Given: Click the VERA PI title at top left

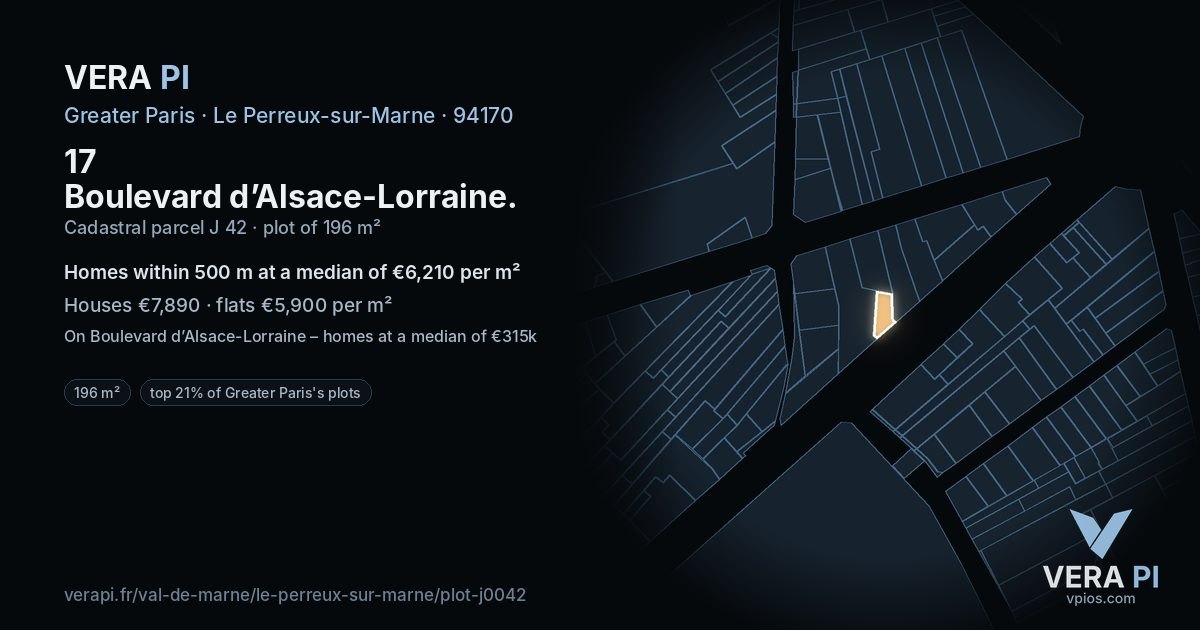Looking at the screenshot, I should point(127,77).
